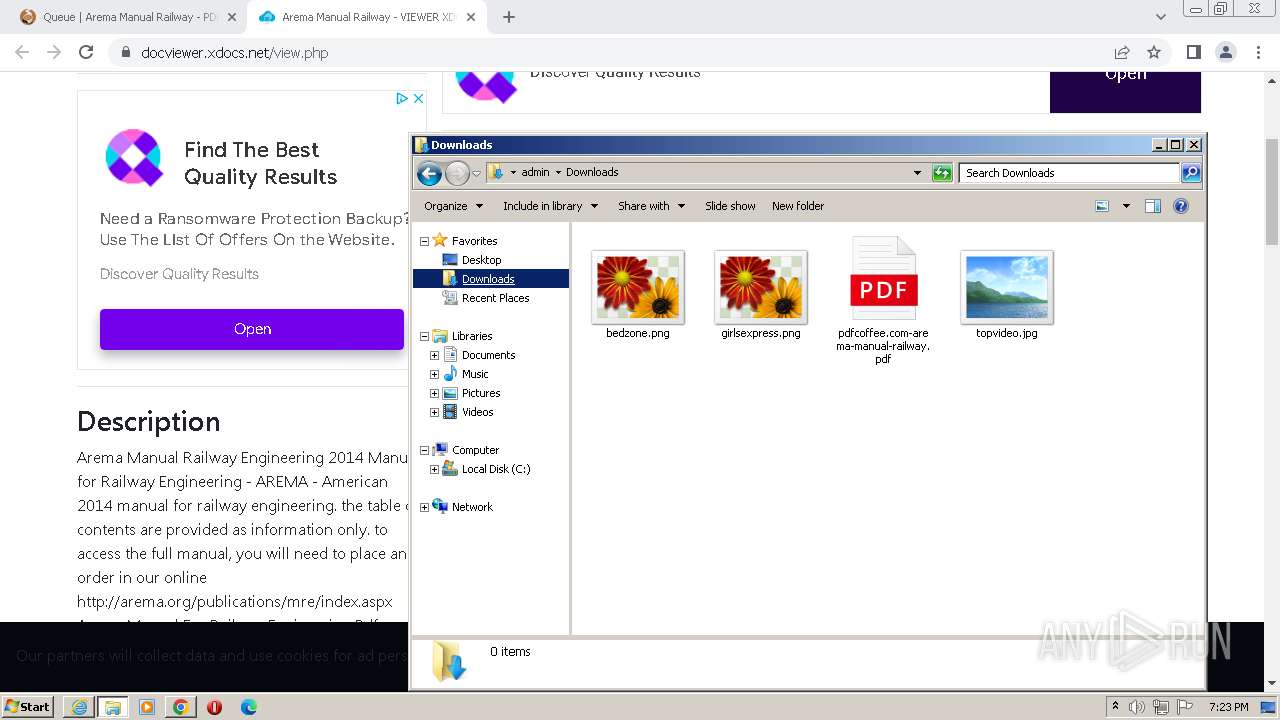Open Chrome profile avatar icon
The image size is (1280, 720).
point(1225,52)
